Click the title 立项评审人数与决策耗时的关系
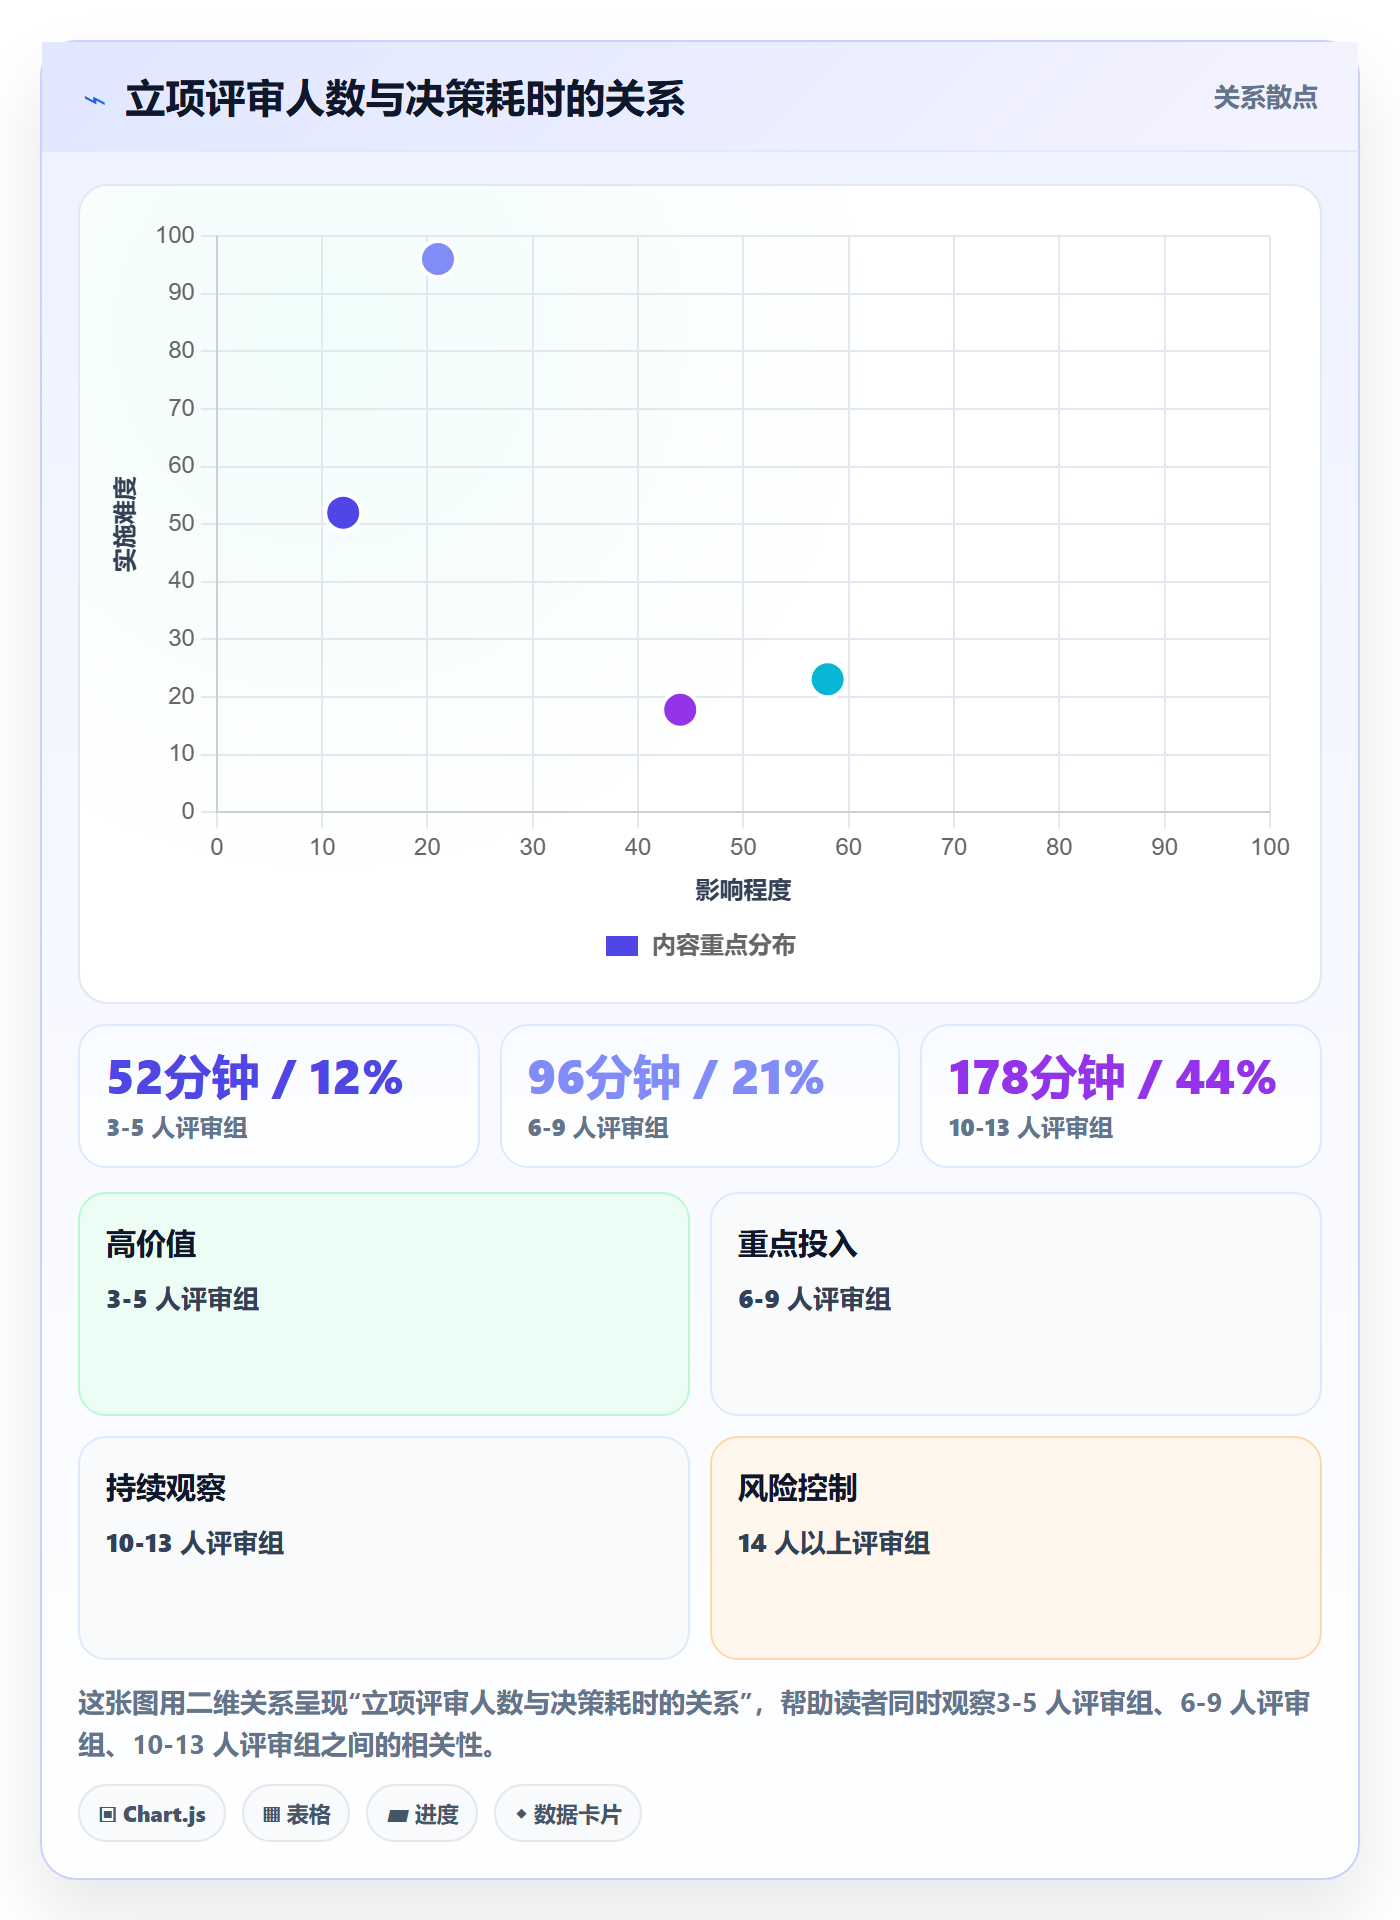This screenshot has height=1920, width=1400. (x=405, y=99)
